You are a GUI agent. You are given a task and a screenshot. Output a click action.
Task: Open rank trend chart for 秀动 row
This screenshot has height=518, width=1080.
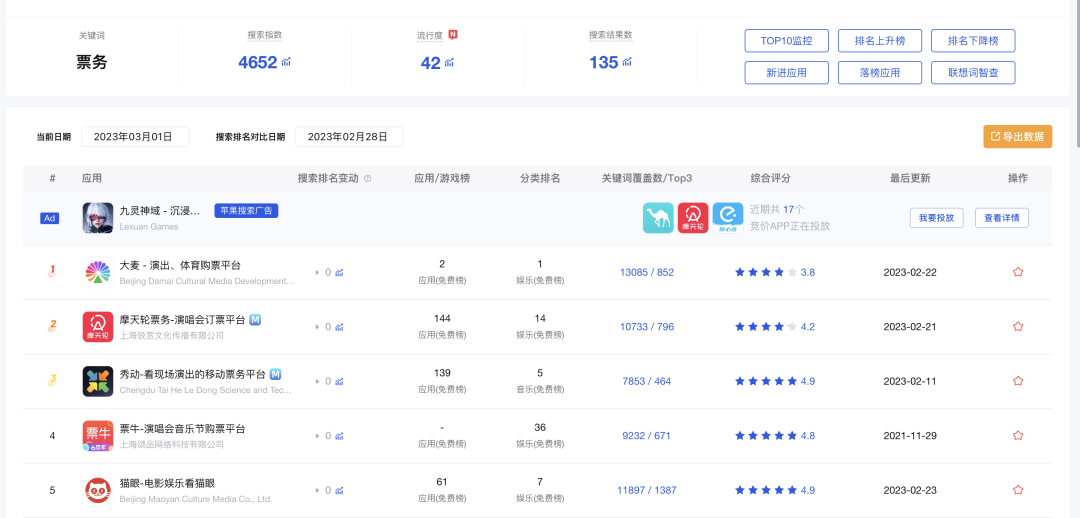[x=339, y=382]
